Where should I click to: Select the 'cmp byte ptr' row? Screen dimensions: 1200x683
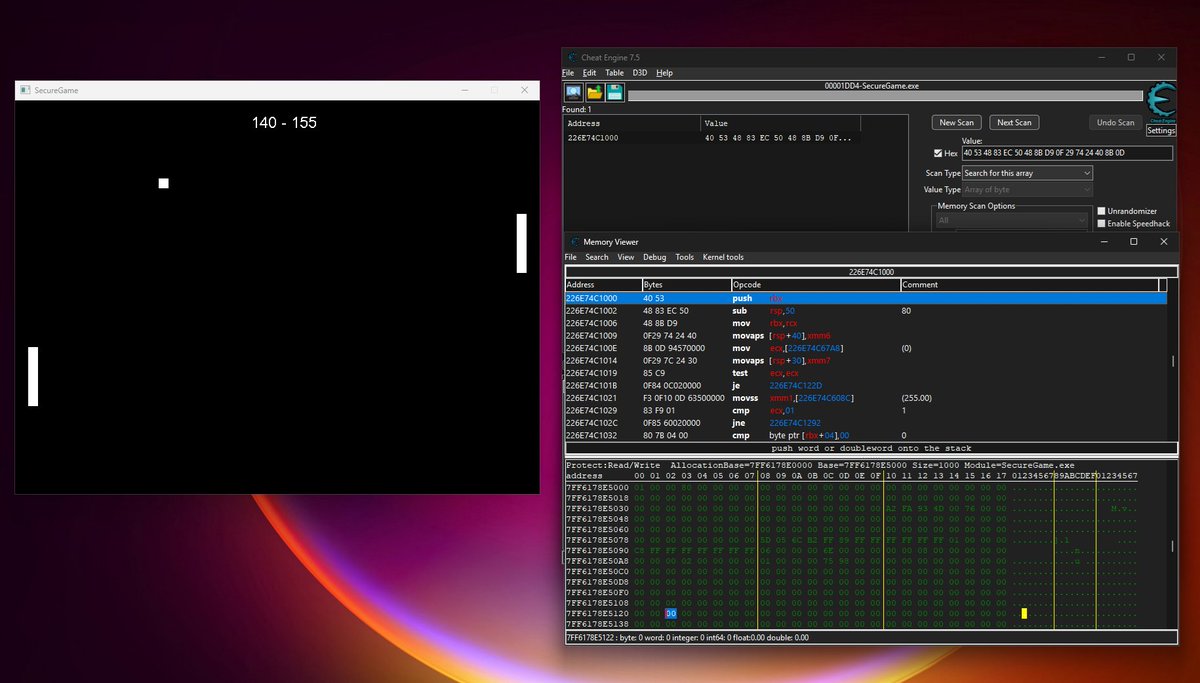pyautogui.click(x=866, y=435)
